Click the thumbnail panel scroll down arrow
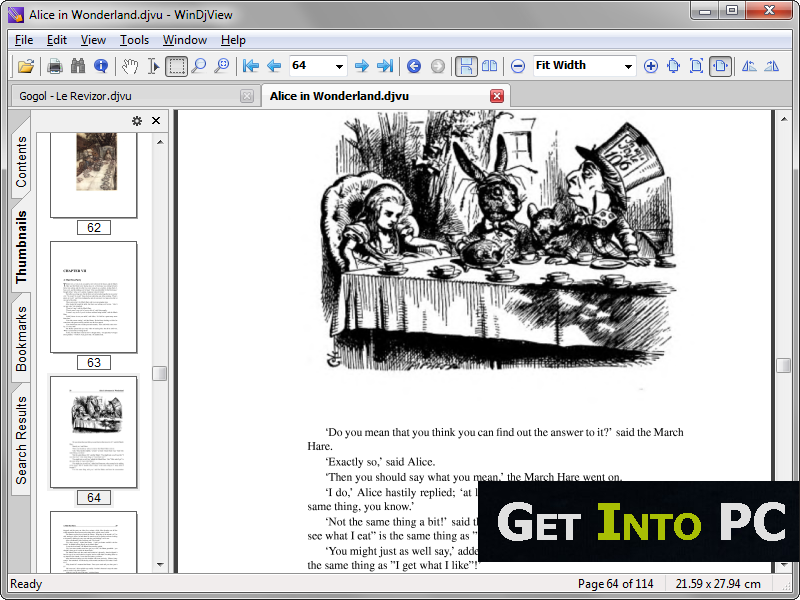 tap(160, 564)
